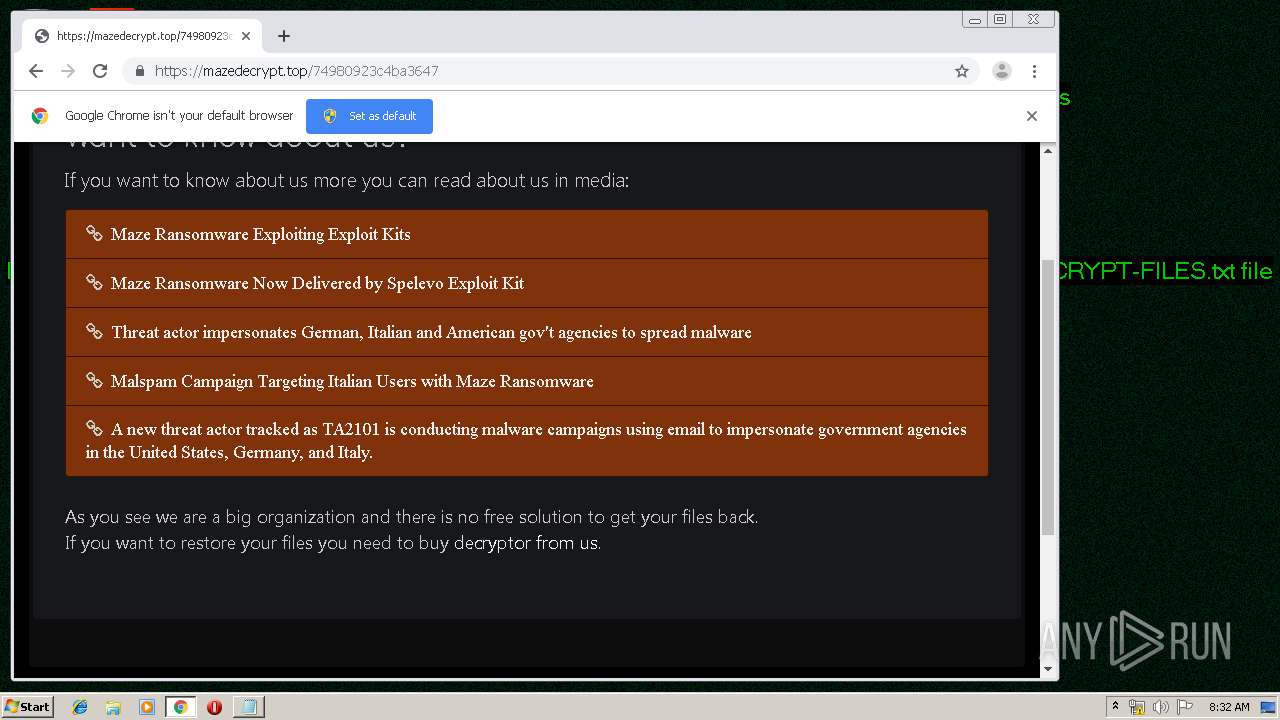View site info via the padlock icon
The width and height of the screenshot is (1280, 720).
click(x=140, y=71)
